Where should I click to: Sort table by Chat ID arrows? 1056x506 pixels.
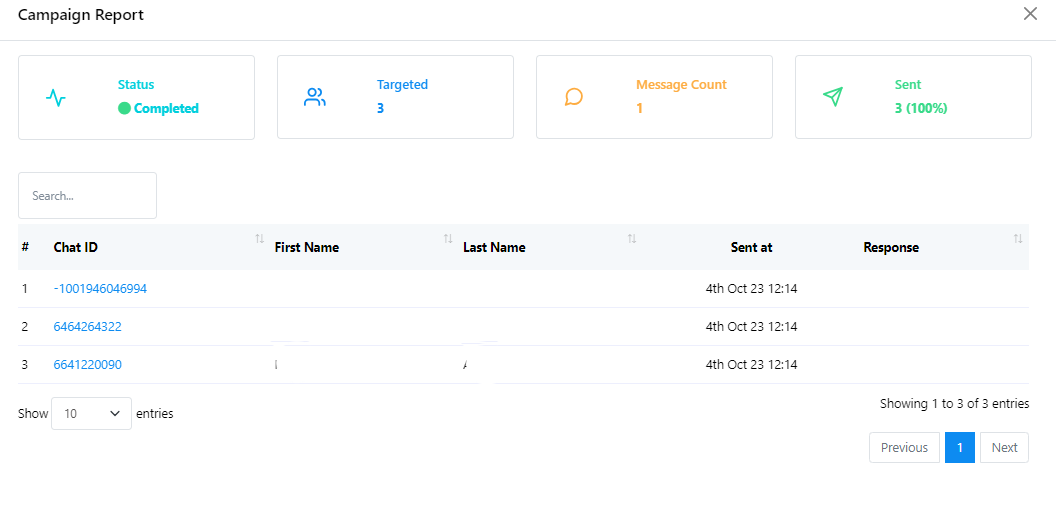tap(259, 239)
